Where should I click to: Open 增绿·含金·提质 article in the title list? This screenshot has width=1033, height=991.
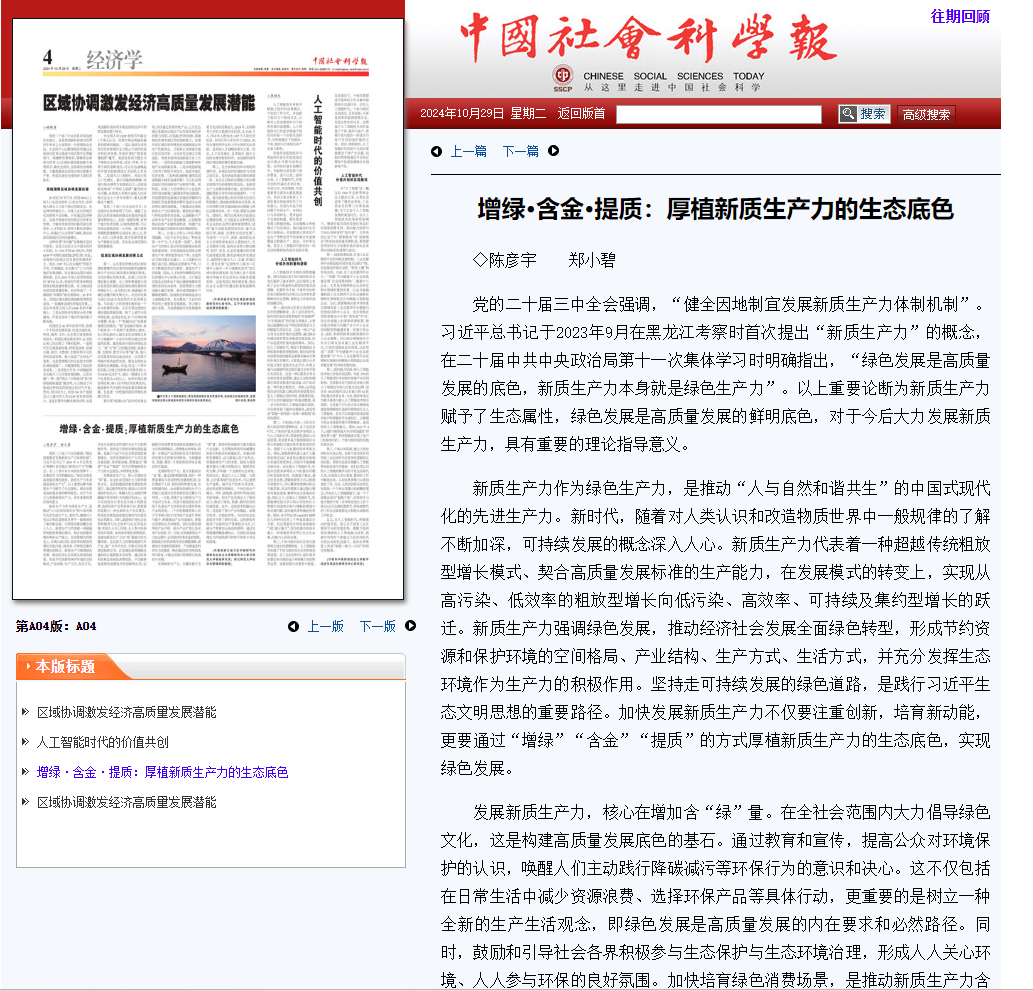pos(162,772)
